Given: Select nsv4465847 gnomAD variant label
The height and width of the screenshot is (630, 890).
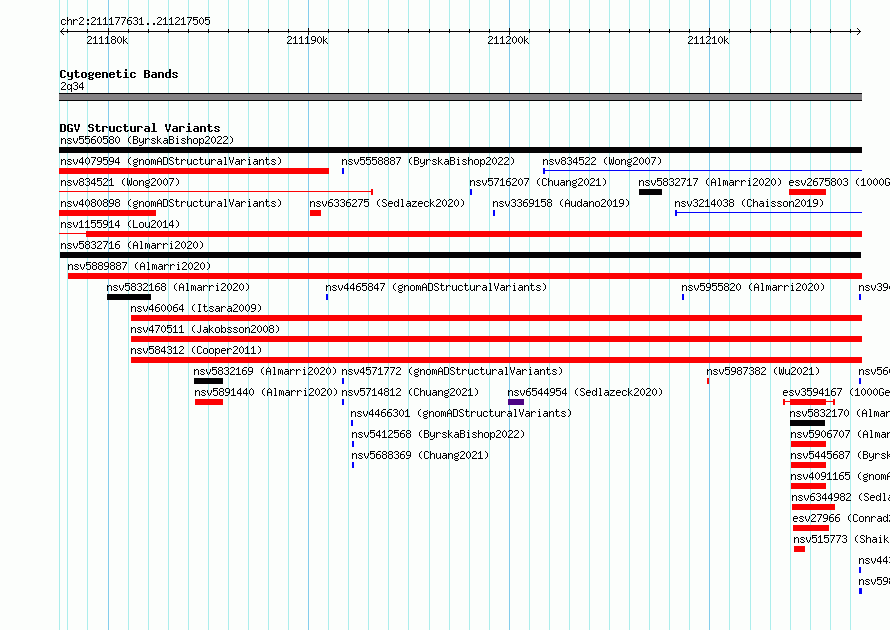Looking at the screenshot, I should pyautogui.click(x=436, y=287).
